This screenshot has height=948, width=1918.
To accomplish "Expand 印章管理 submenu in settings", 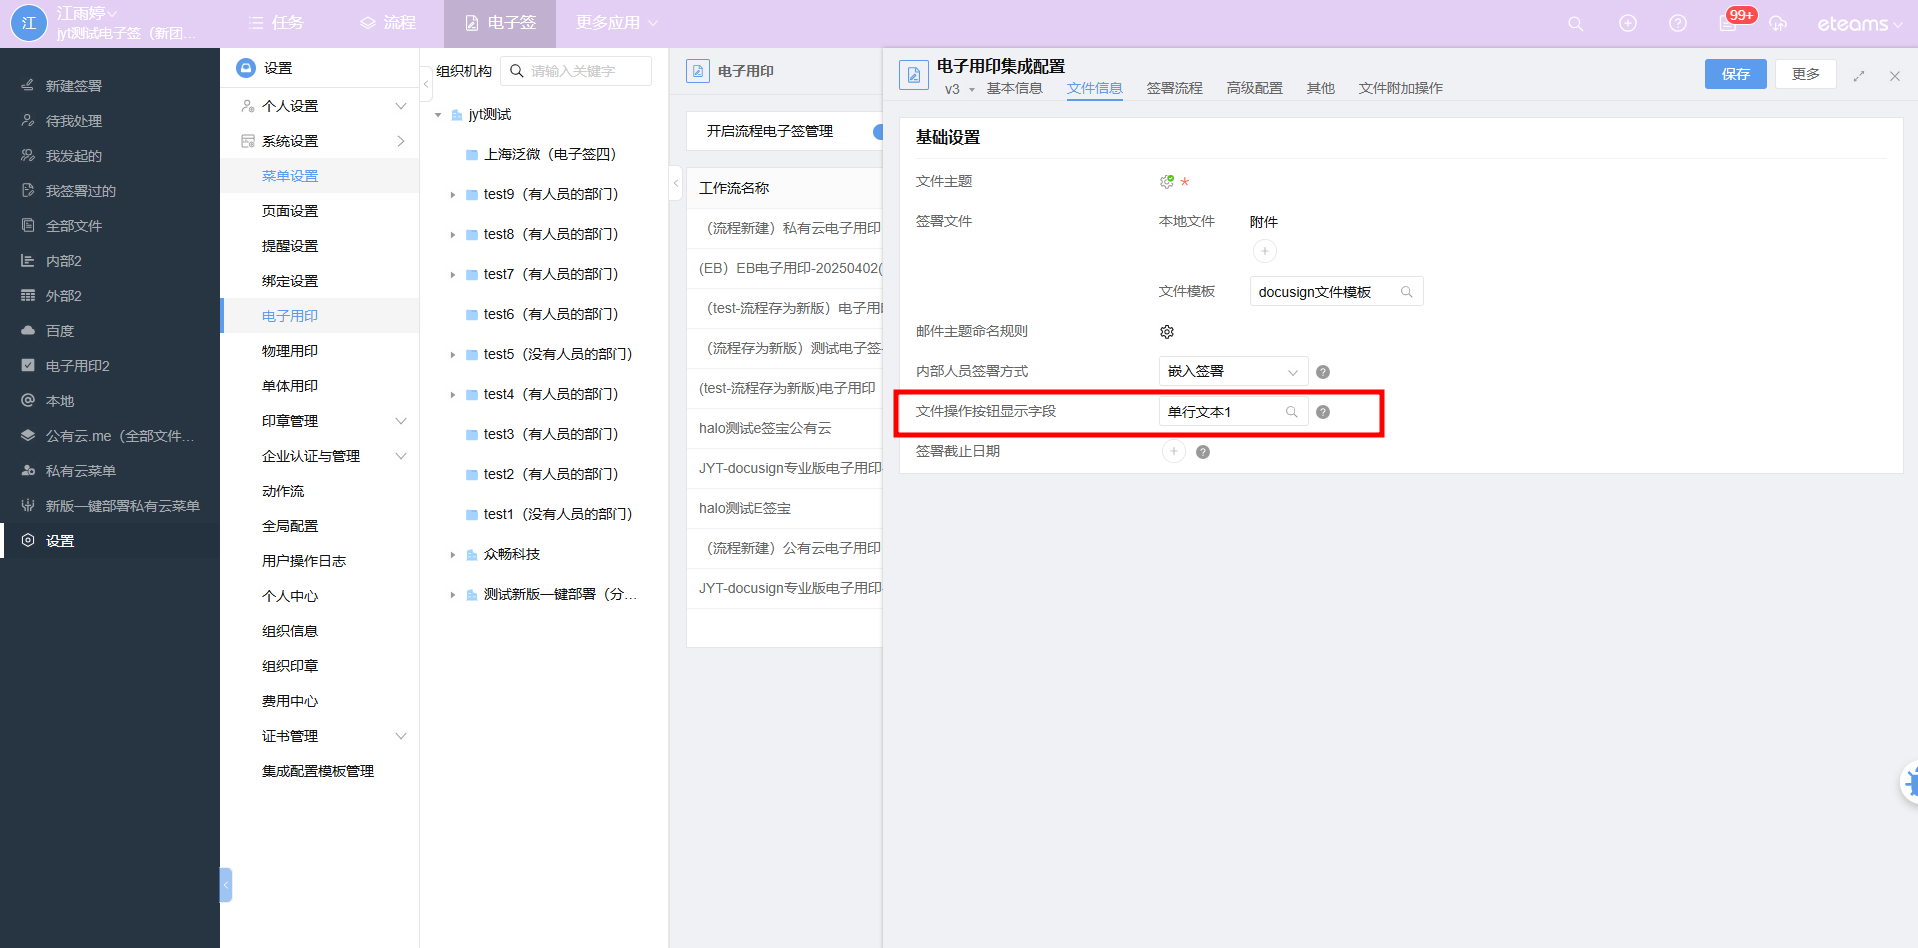I will [400, 421].
